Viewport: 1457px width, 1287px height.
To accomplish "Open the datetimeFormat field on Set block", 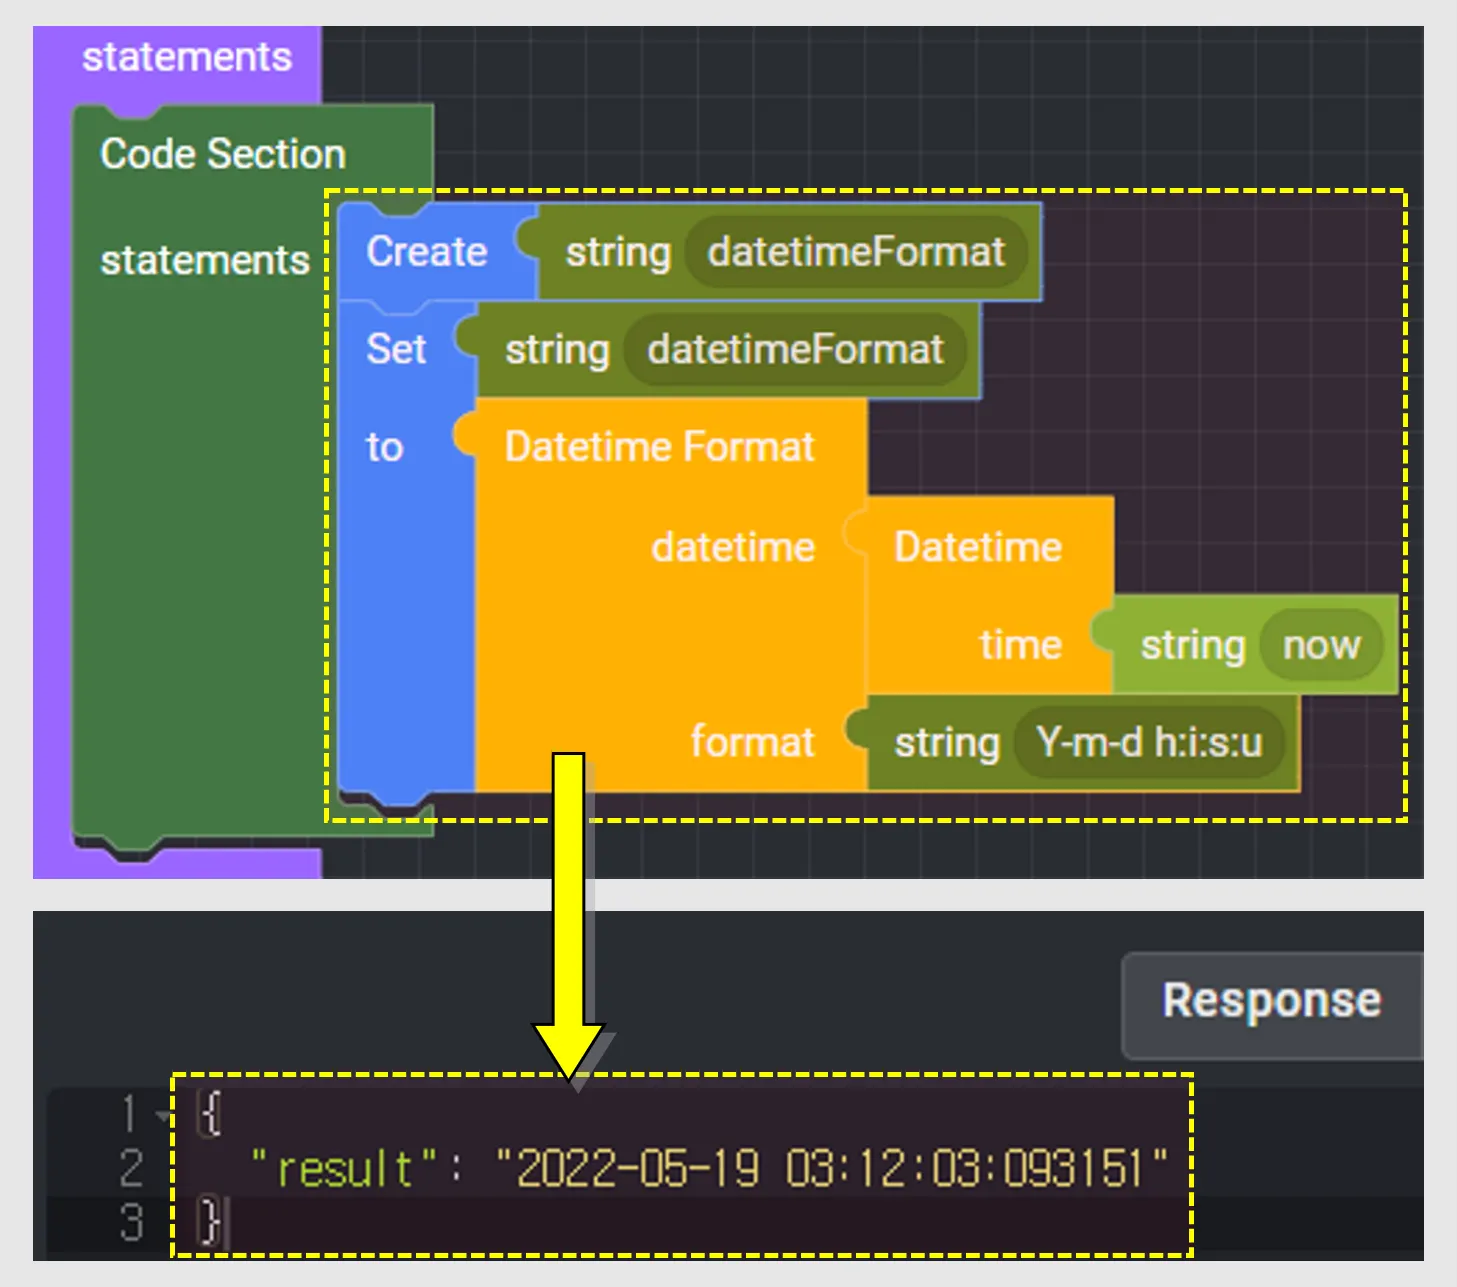I will click(x=794, y=349).
